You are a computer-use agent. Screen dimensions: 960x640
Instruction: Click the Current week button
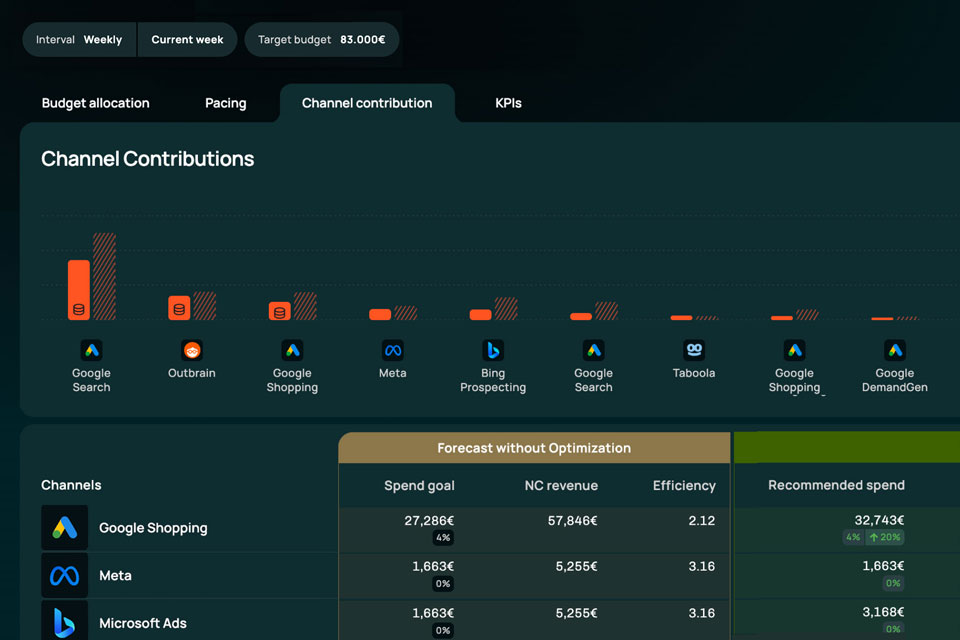pyautogui.click(x=187, y=39)
